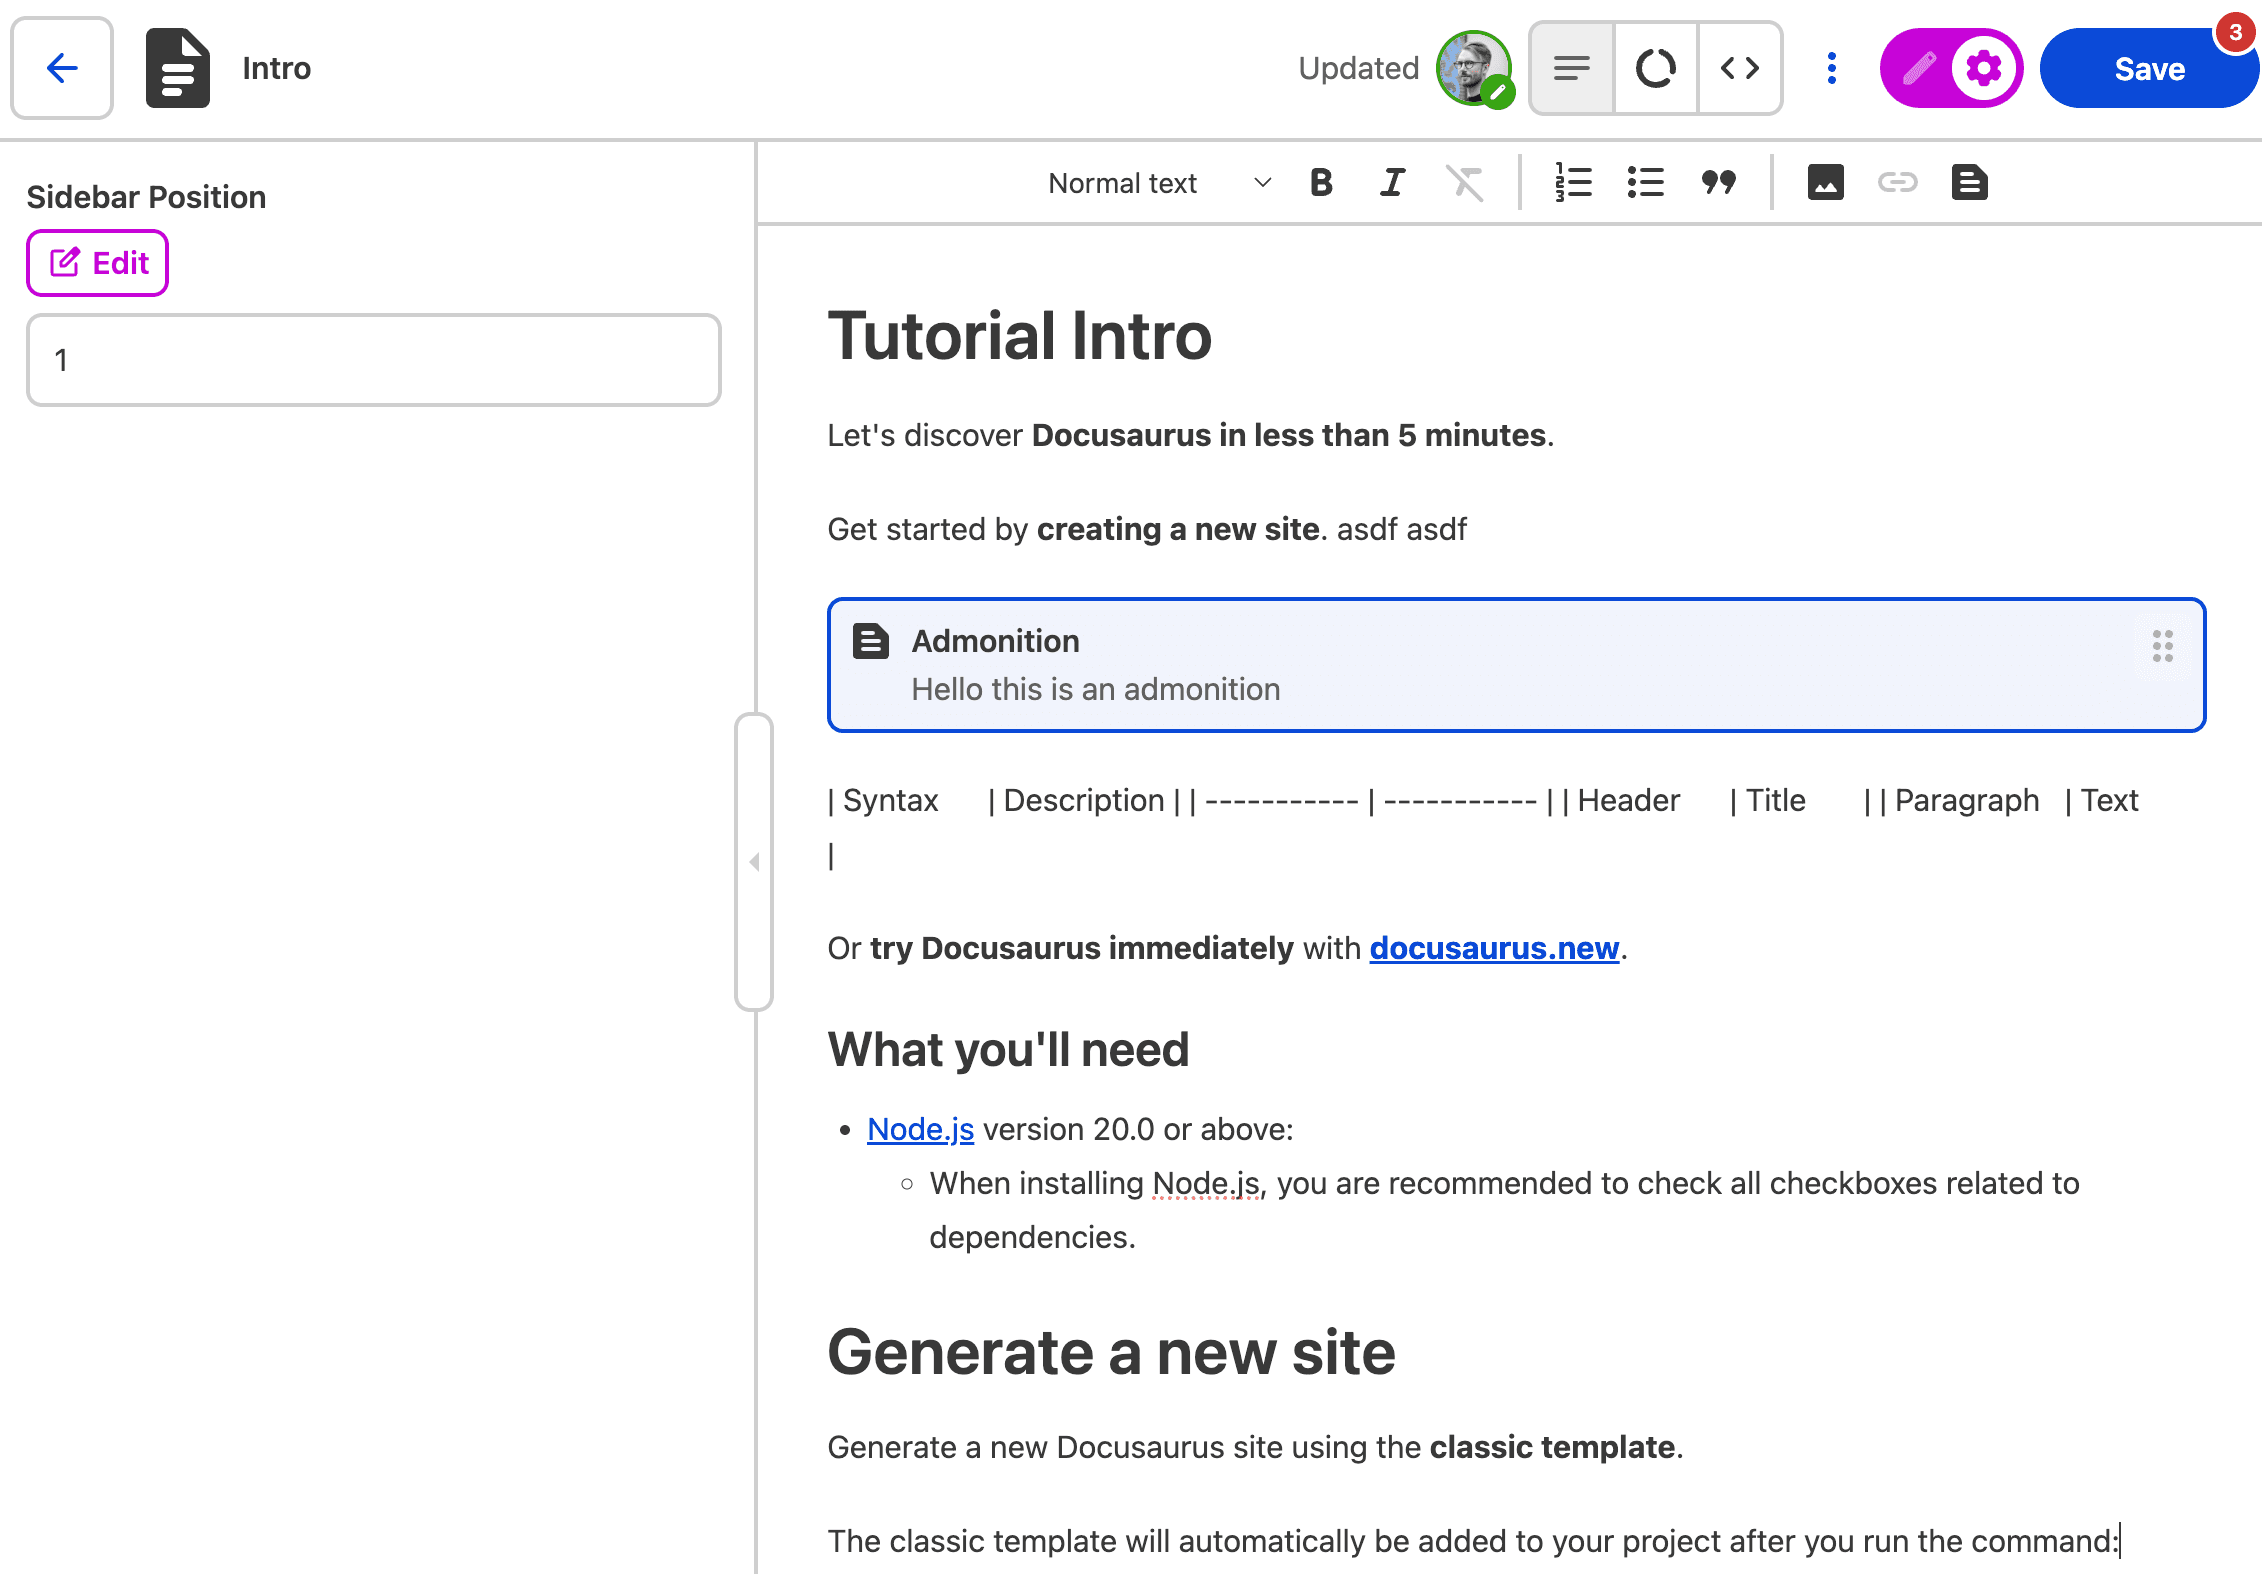
Task: Go back using the left arrow button
Action: click(x=62, y=68)
